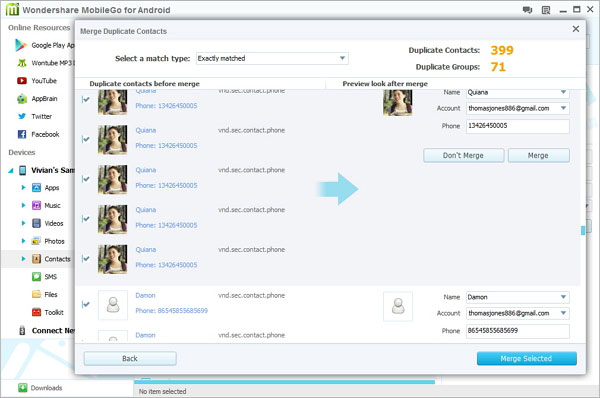Click the SMS message icon
The height and width of the screenshot is (398, 600).
pos(36,276)
